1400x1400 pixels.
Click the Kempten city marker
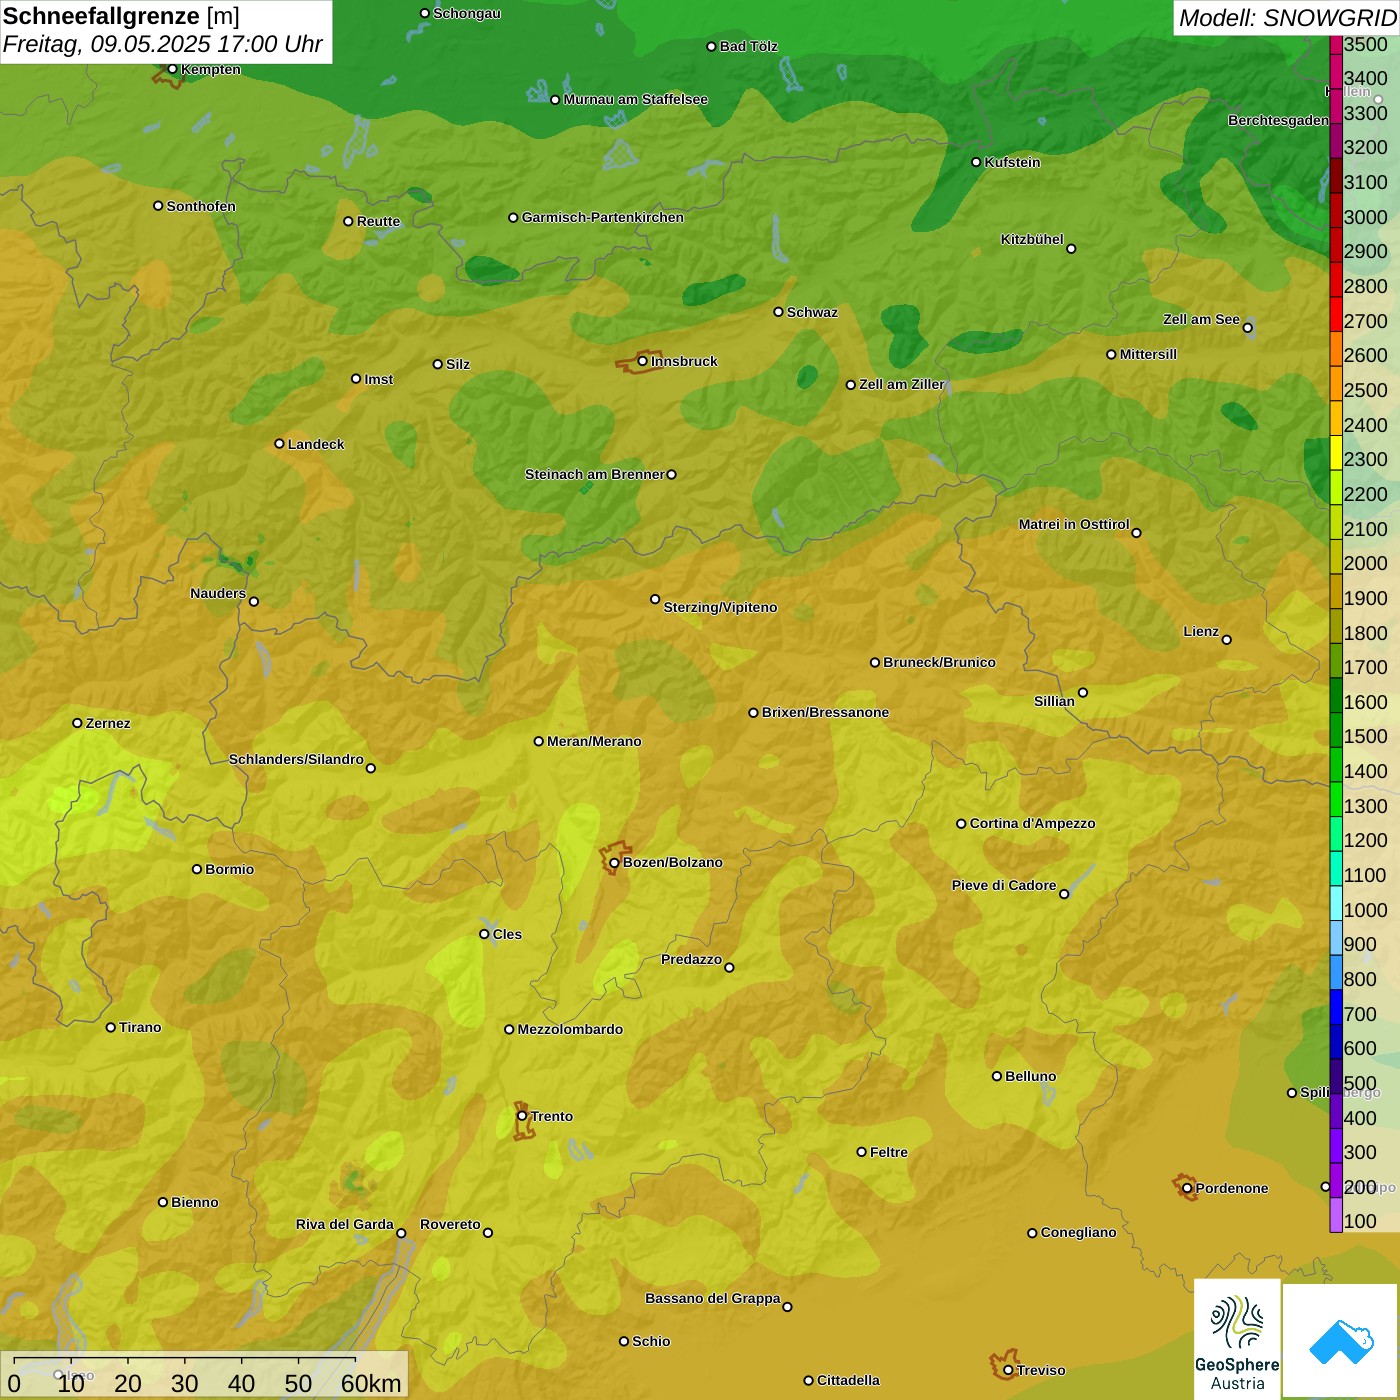click(x=172, y=69)
